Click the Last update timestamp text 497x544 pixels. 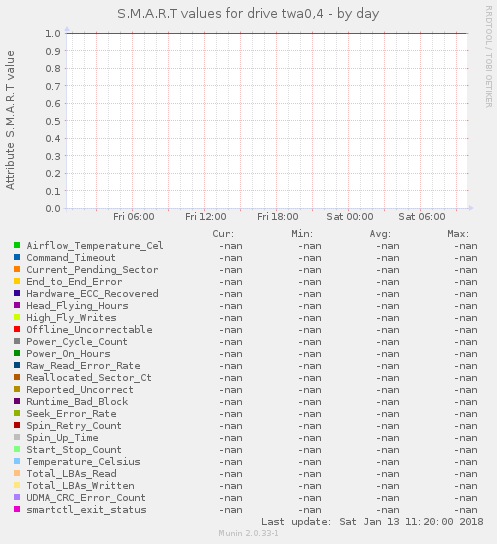tap(372, 521)
